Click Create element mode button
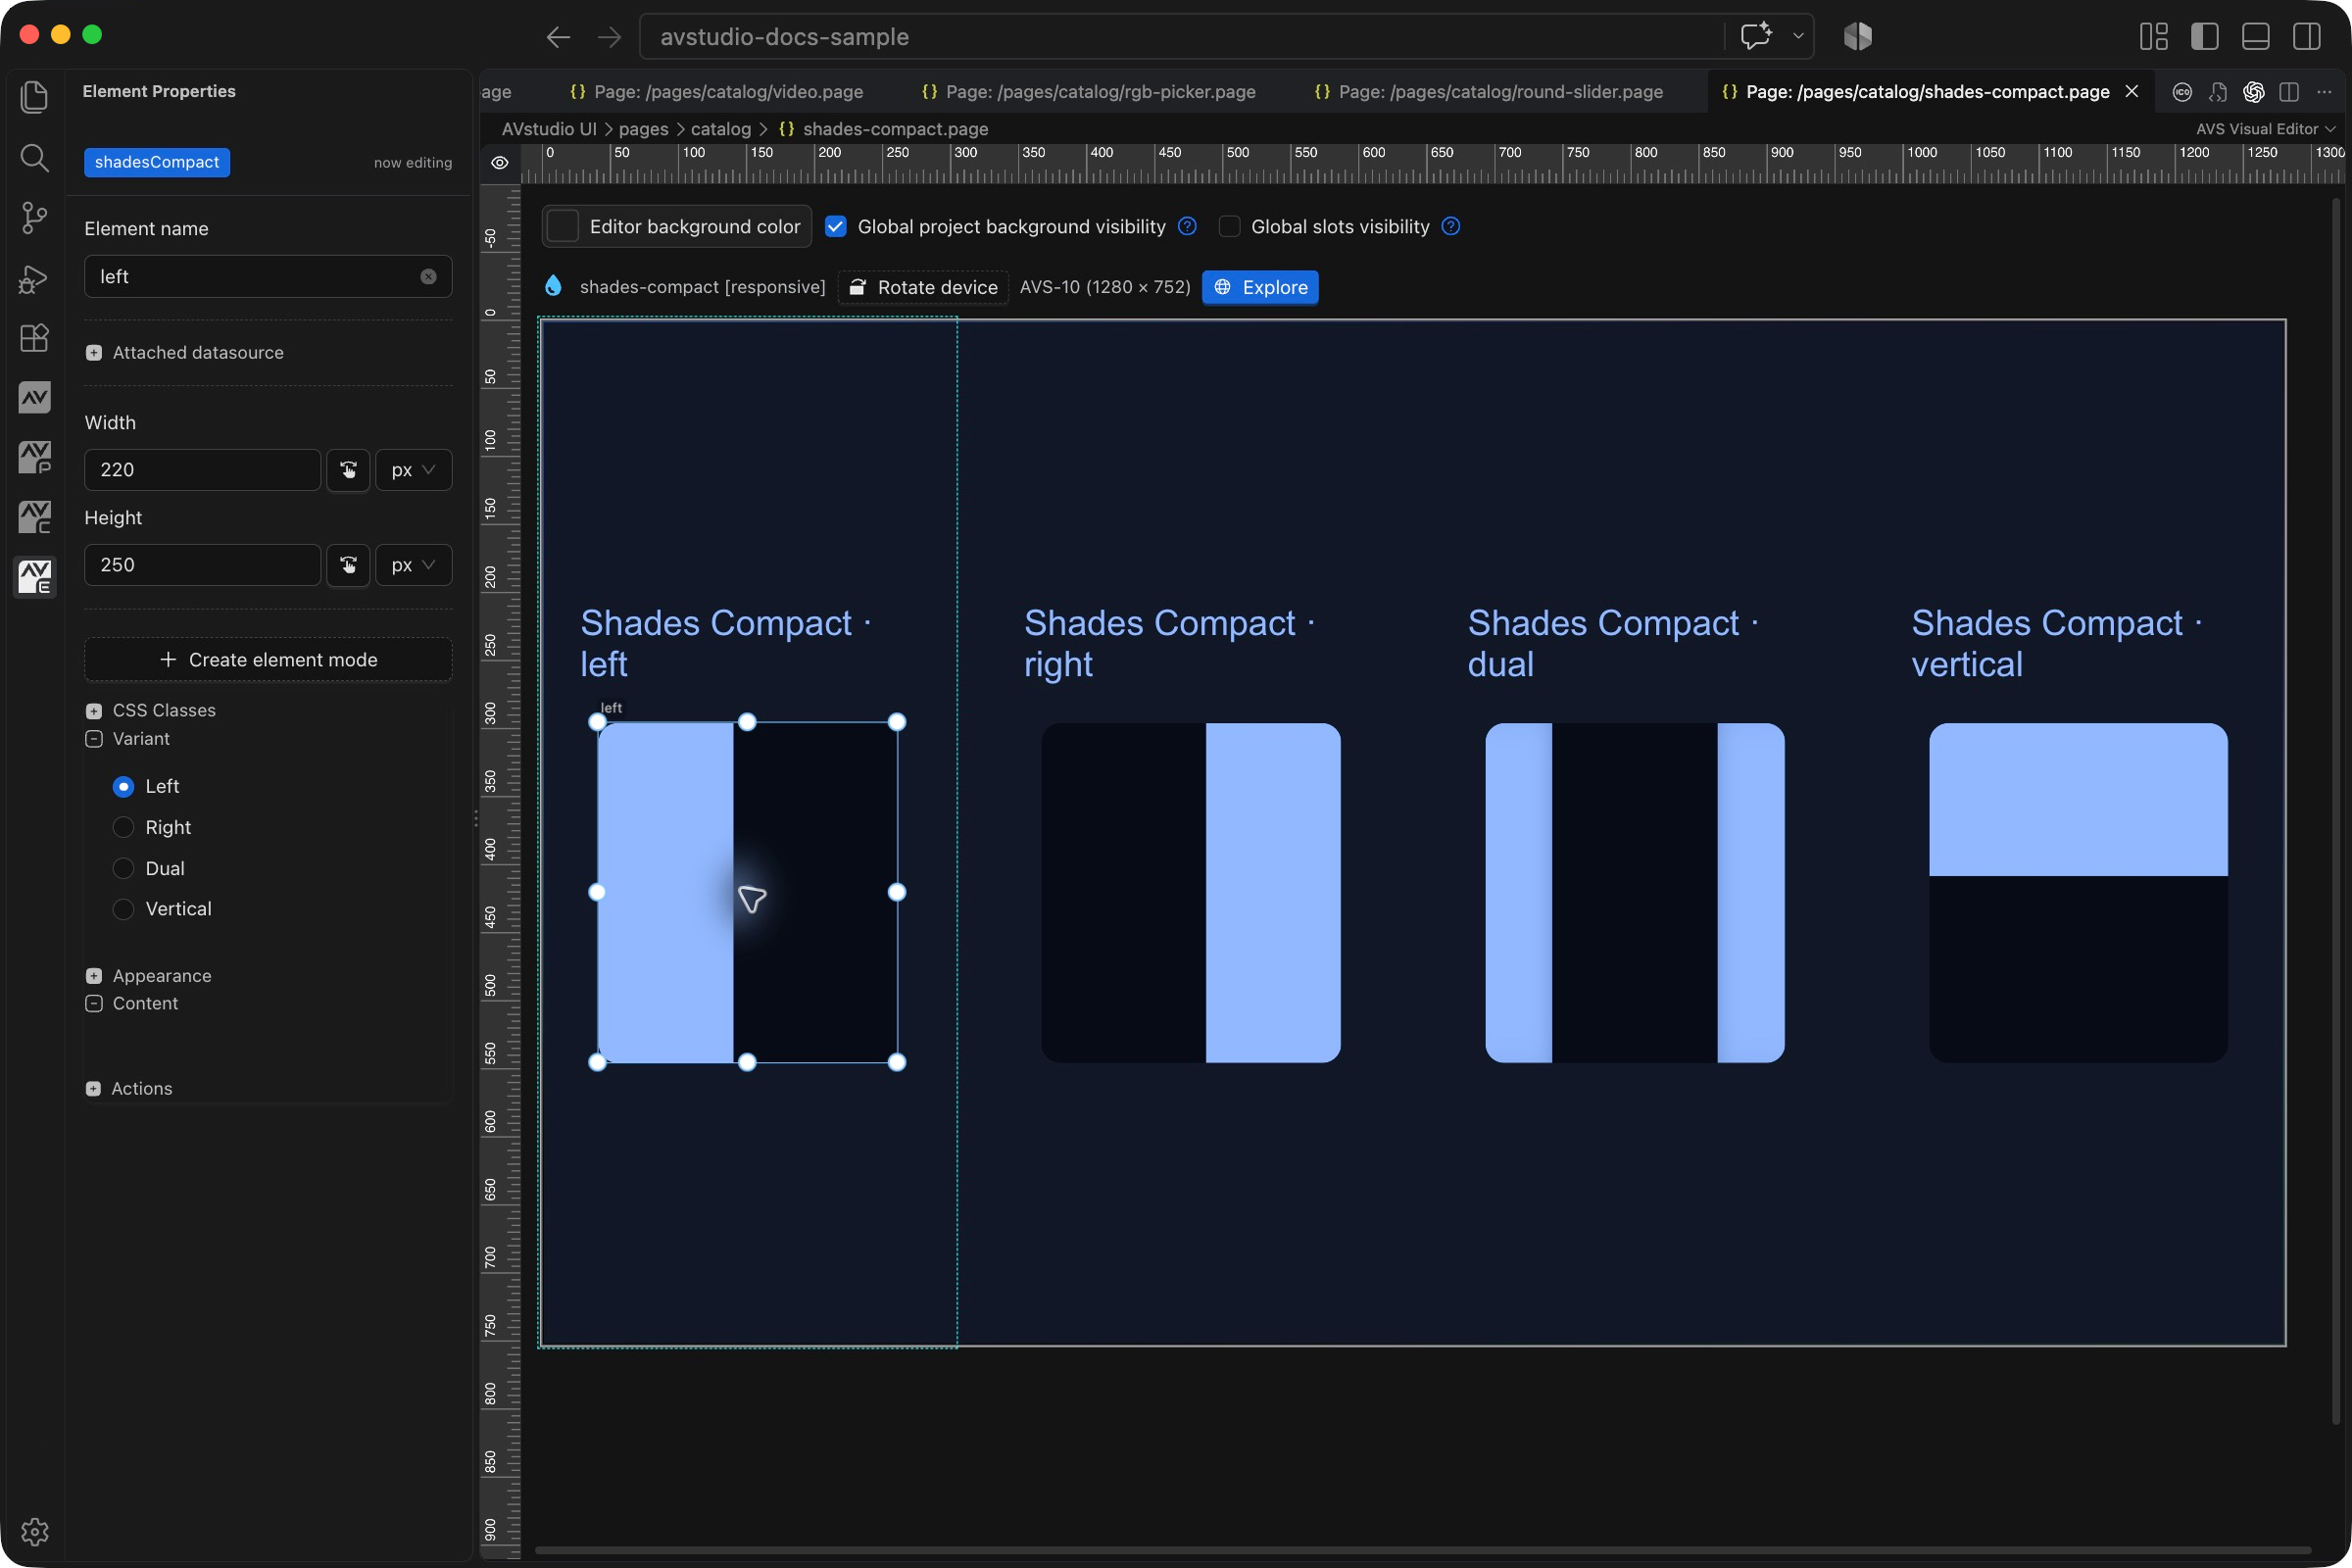The width and height of the screenshot is (2352, 1568). click(x=268, y=660)
